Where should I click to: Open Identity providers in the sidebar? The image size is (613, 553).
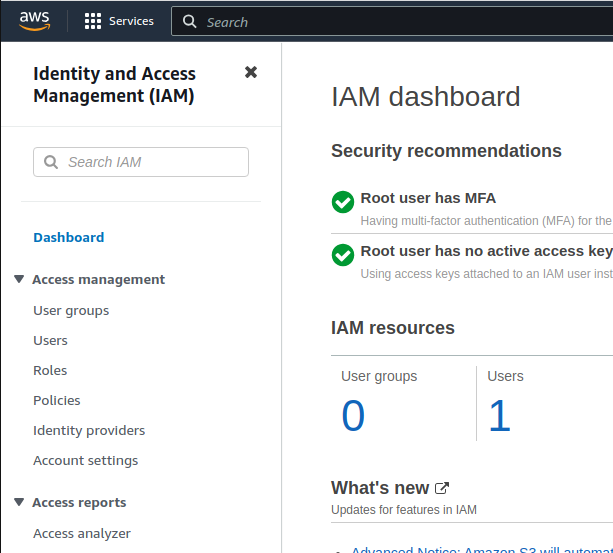tap(89, 430)
